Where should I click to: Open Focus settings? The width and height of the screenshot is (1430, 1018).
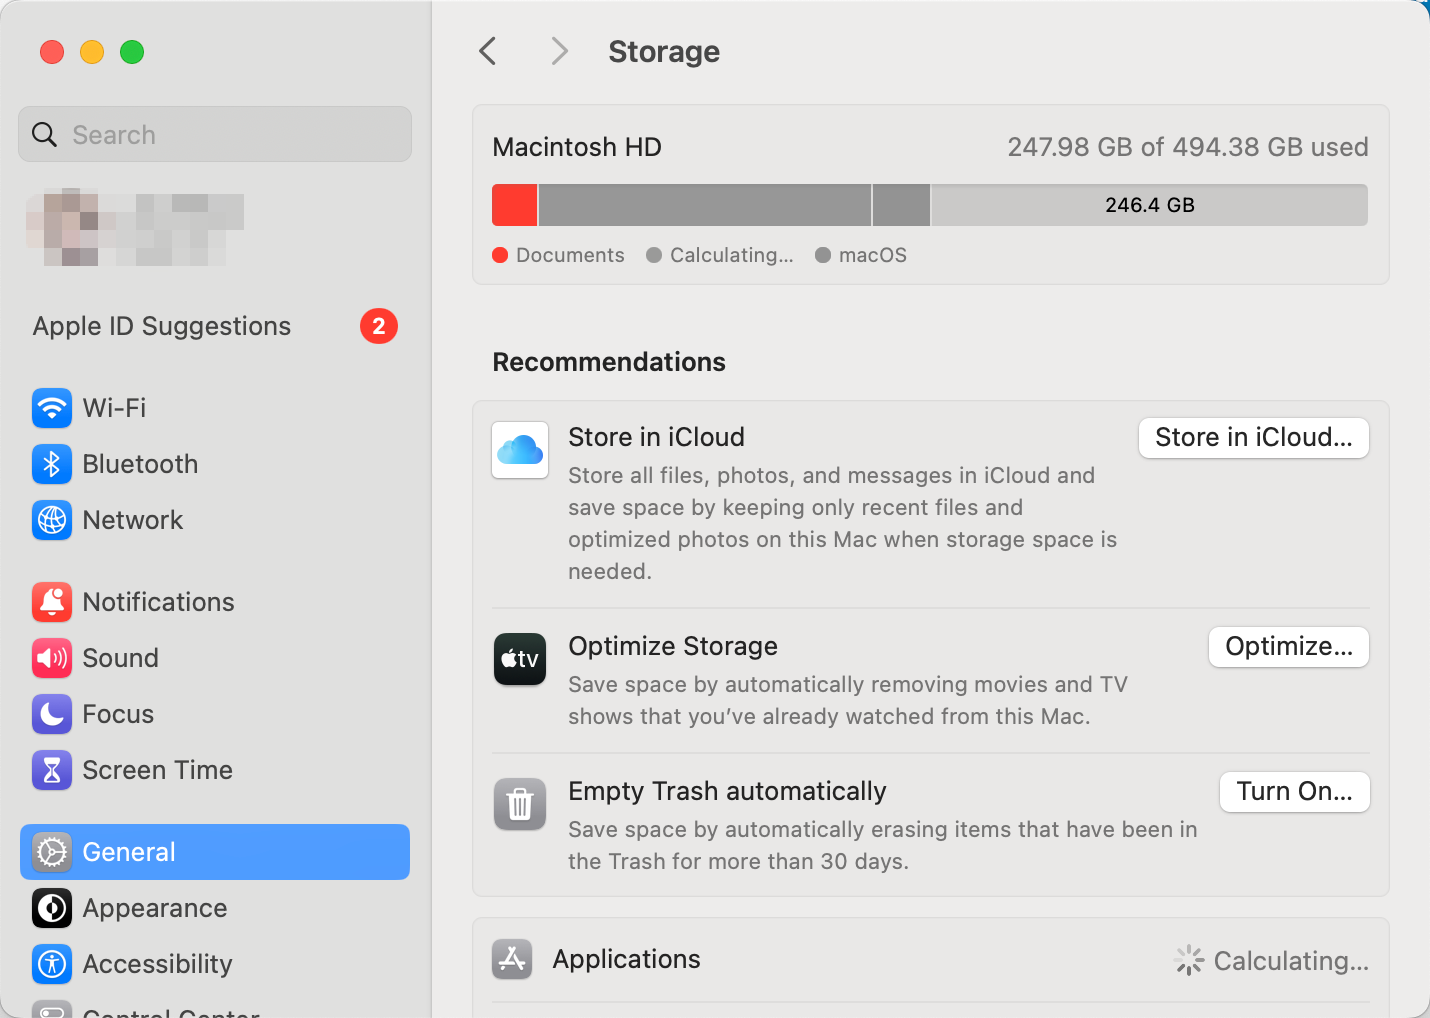coord(215,714)
